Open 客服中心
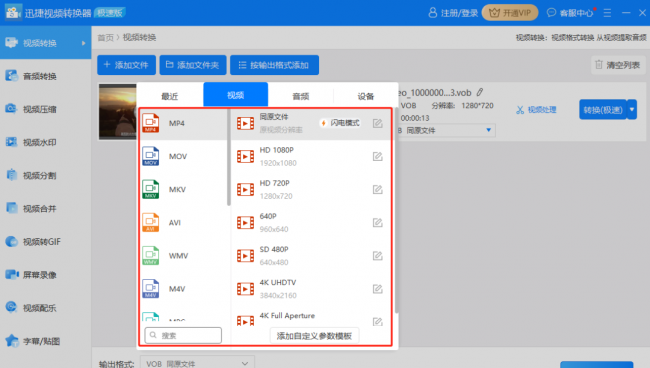 pos(570,13)
